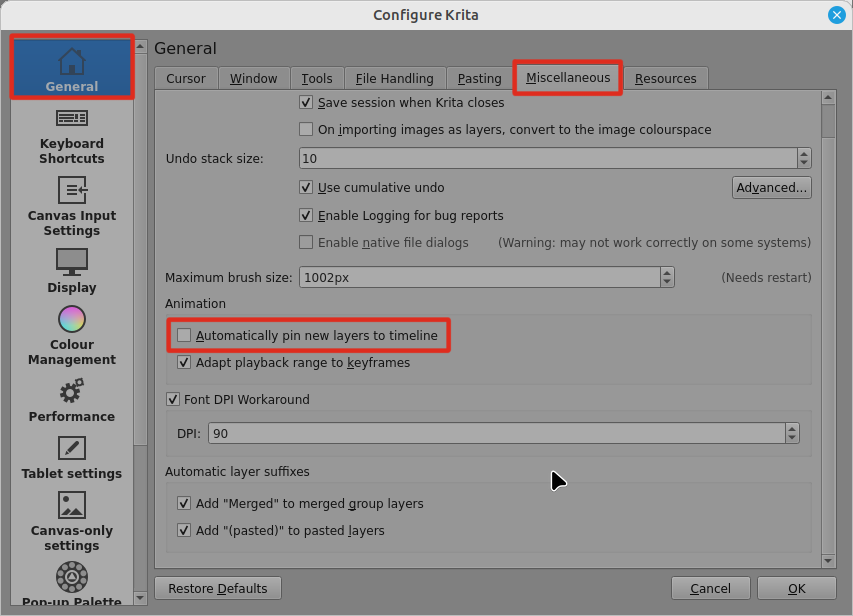The height and width of the screenshot is (616, 853).
Task: Decrease Maximum brush size with down arrow
Action: 667,282
